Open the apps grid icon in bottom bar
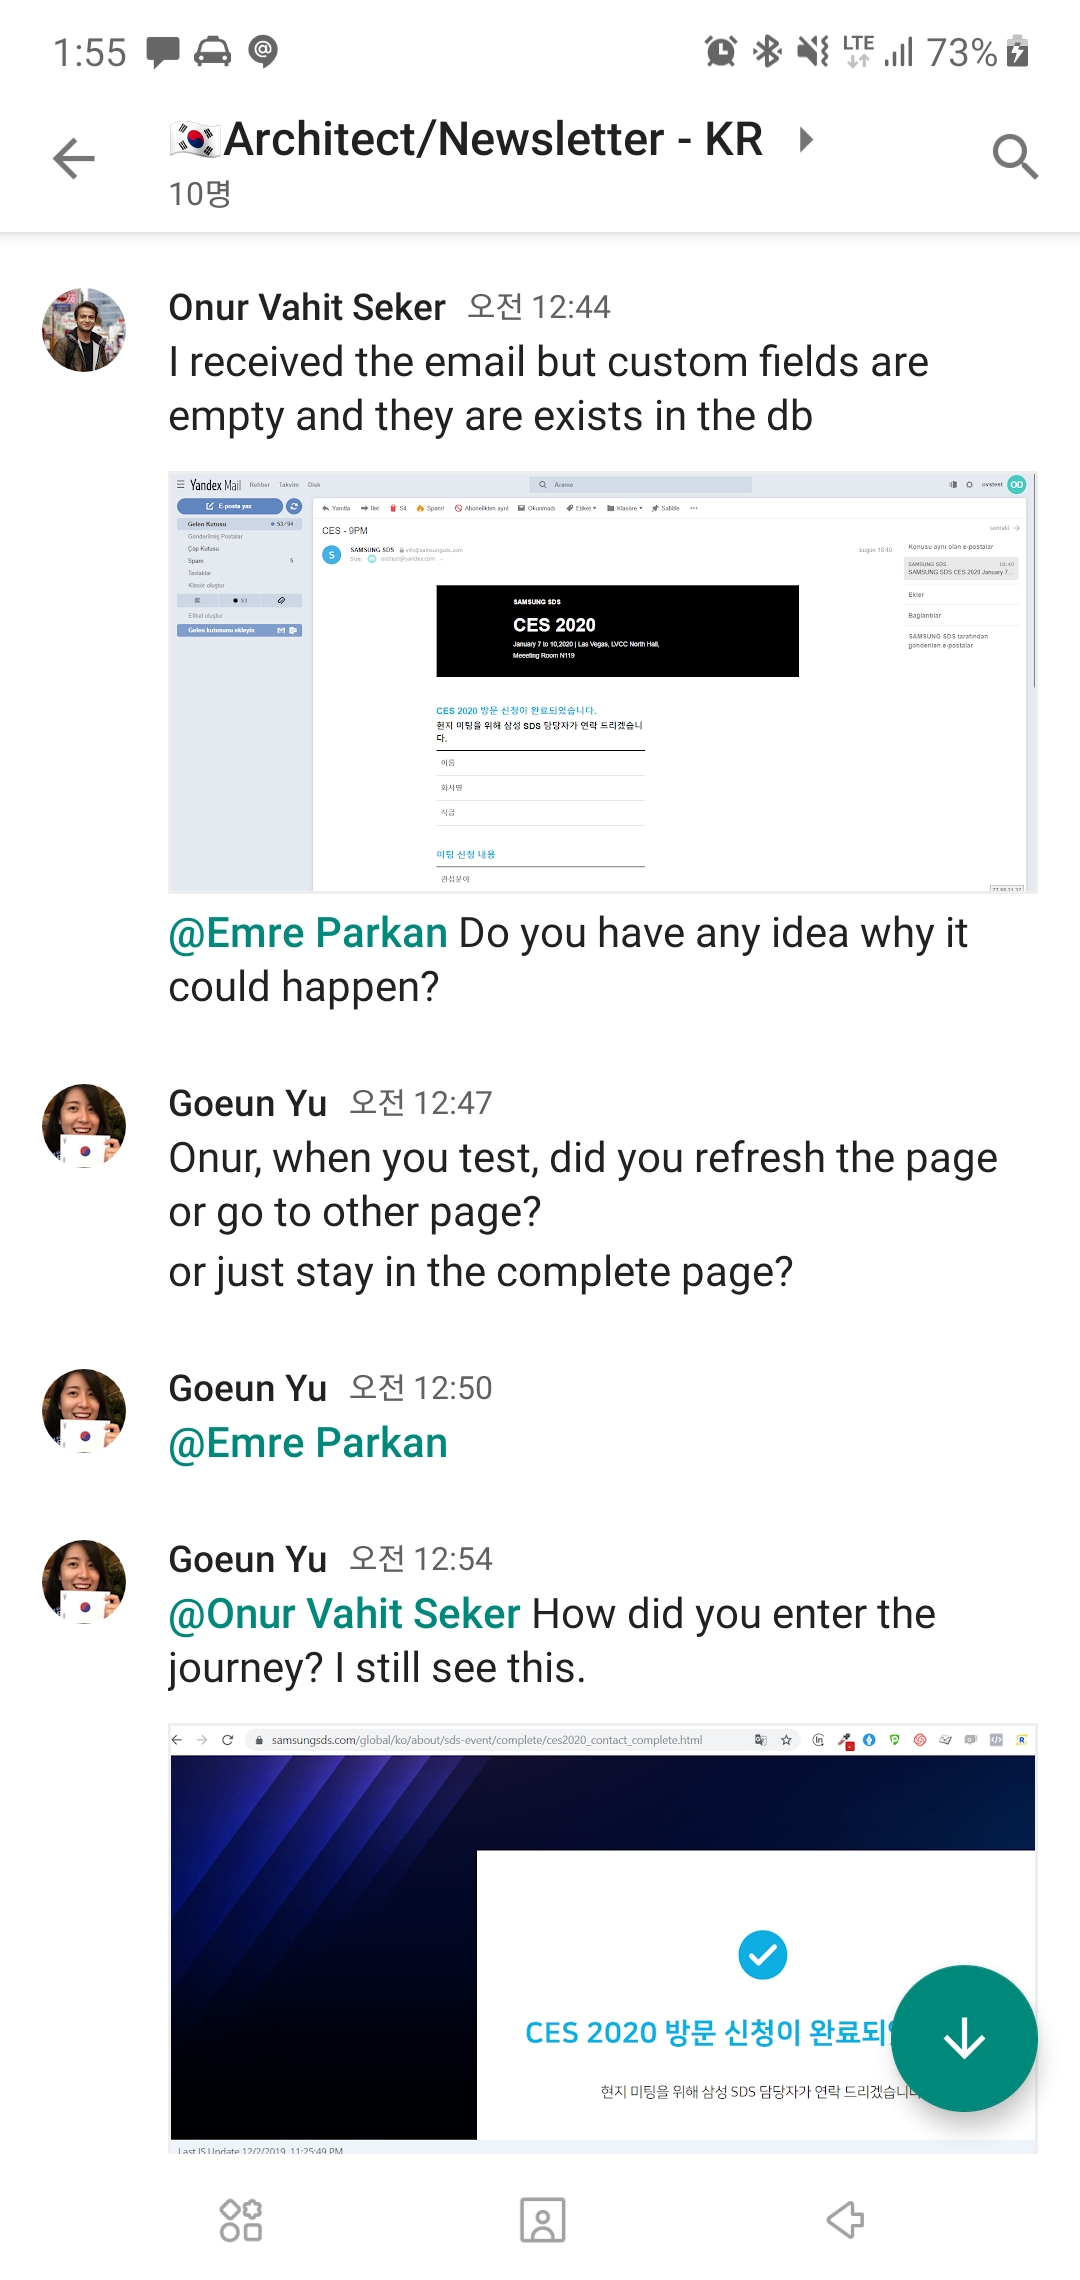Screen dimensions: 1080x2280 (x=241, y=2220)
